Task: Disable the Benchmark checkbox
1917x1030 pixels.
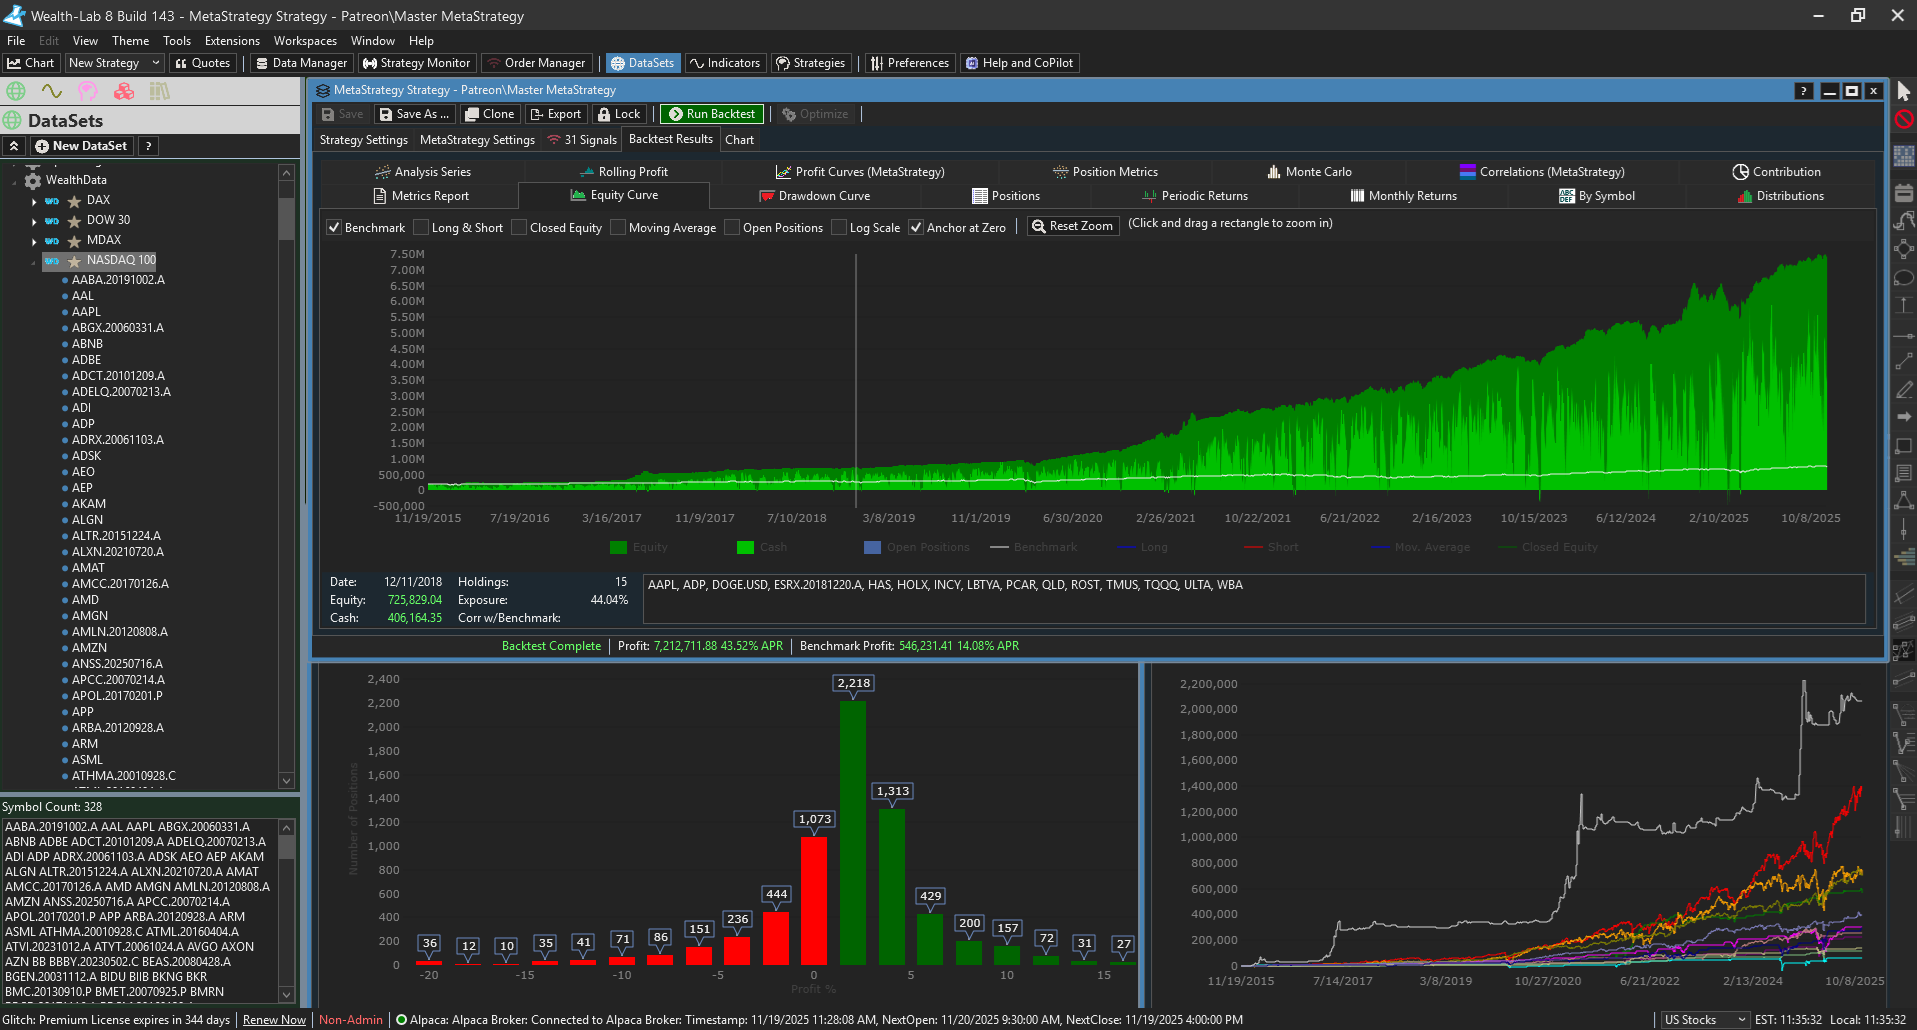Action: tap(334, 227)
